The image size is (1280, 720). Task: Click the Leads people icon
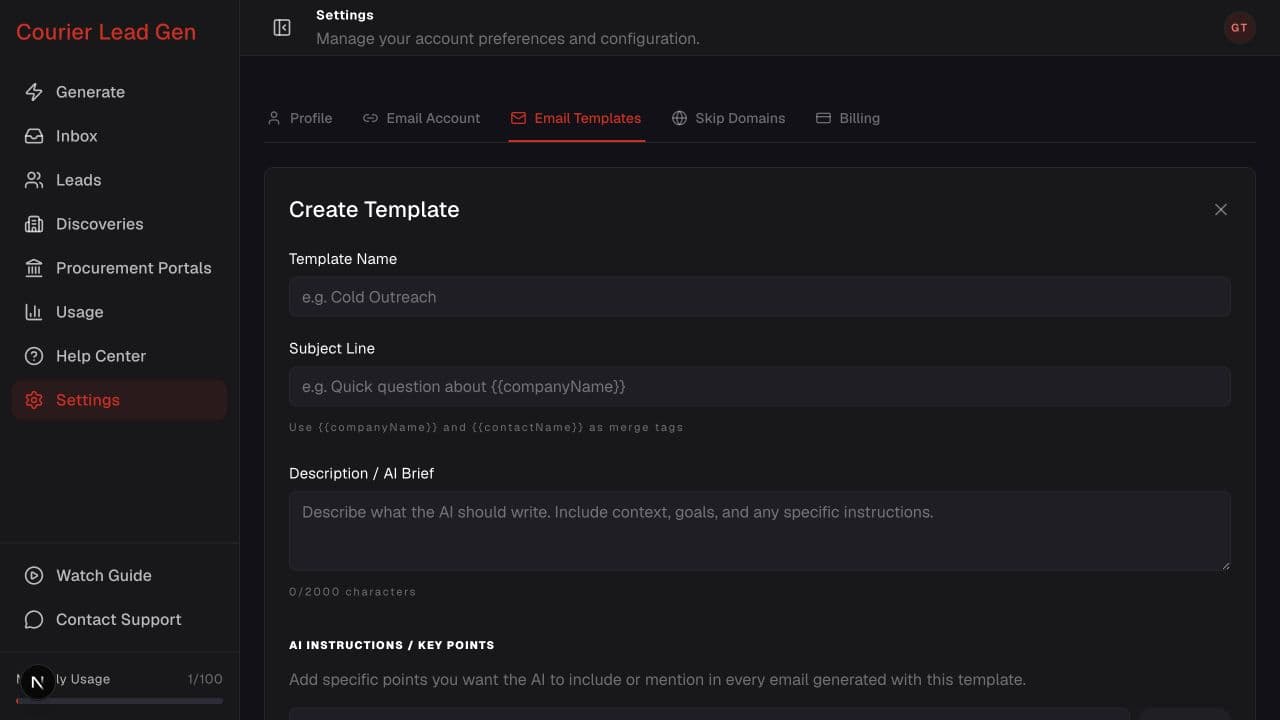coord(34,180)
